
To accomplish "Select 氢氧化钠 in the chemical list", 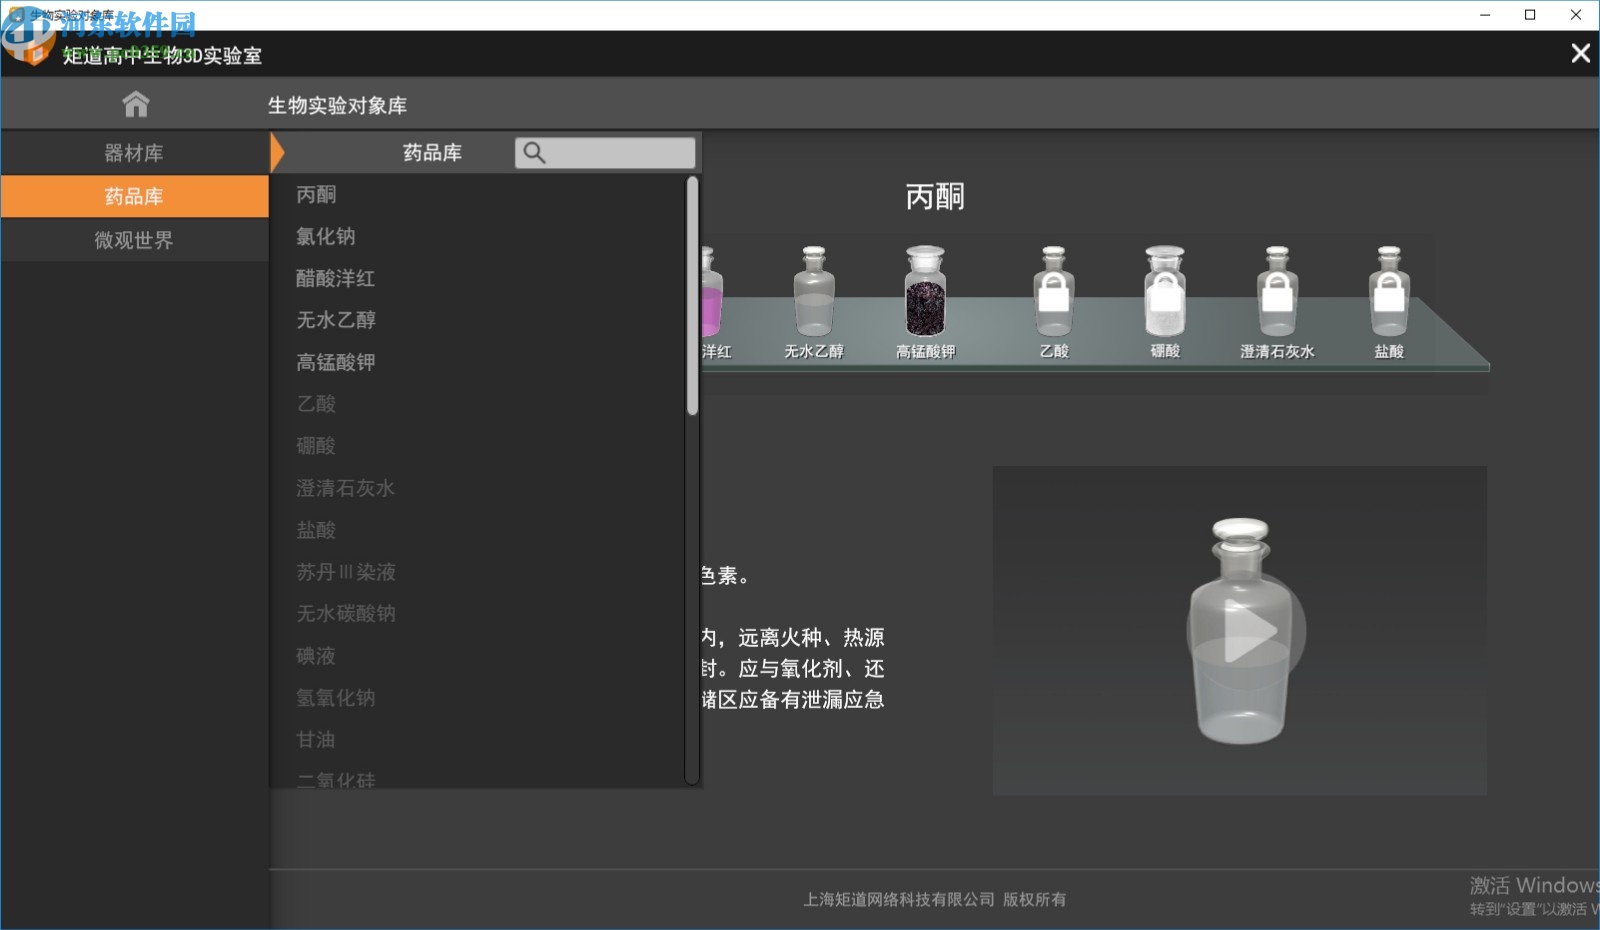I will click(x=336, y=698).
